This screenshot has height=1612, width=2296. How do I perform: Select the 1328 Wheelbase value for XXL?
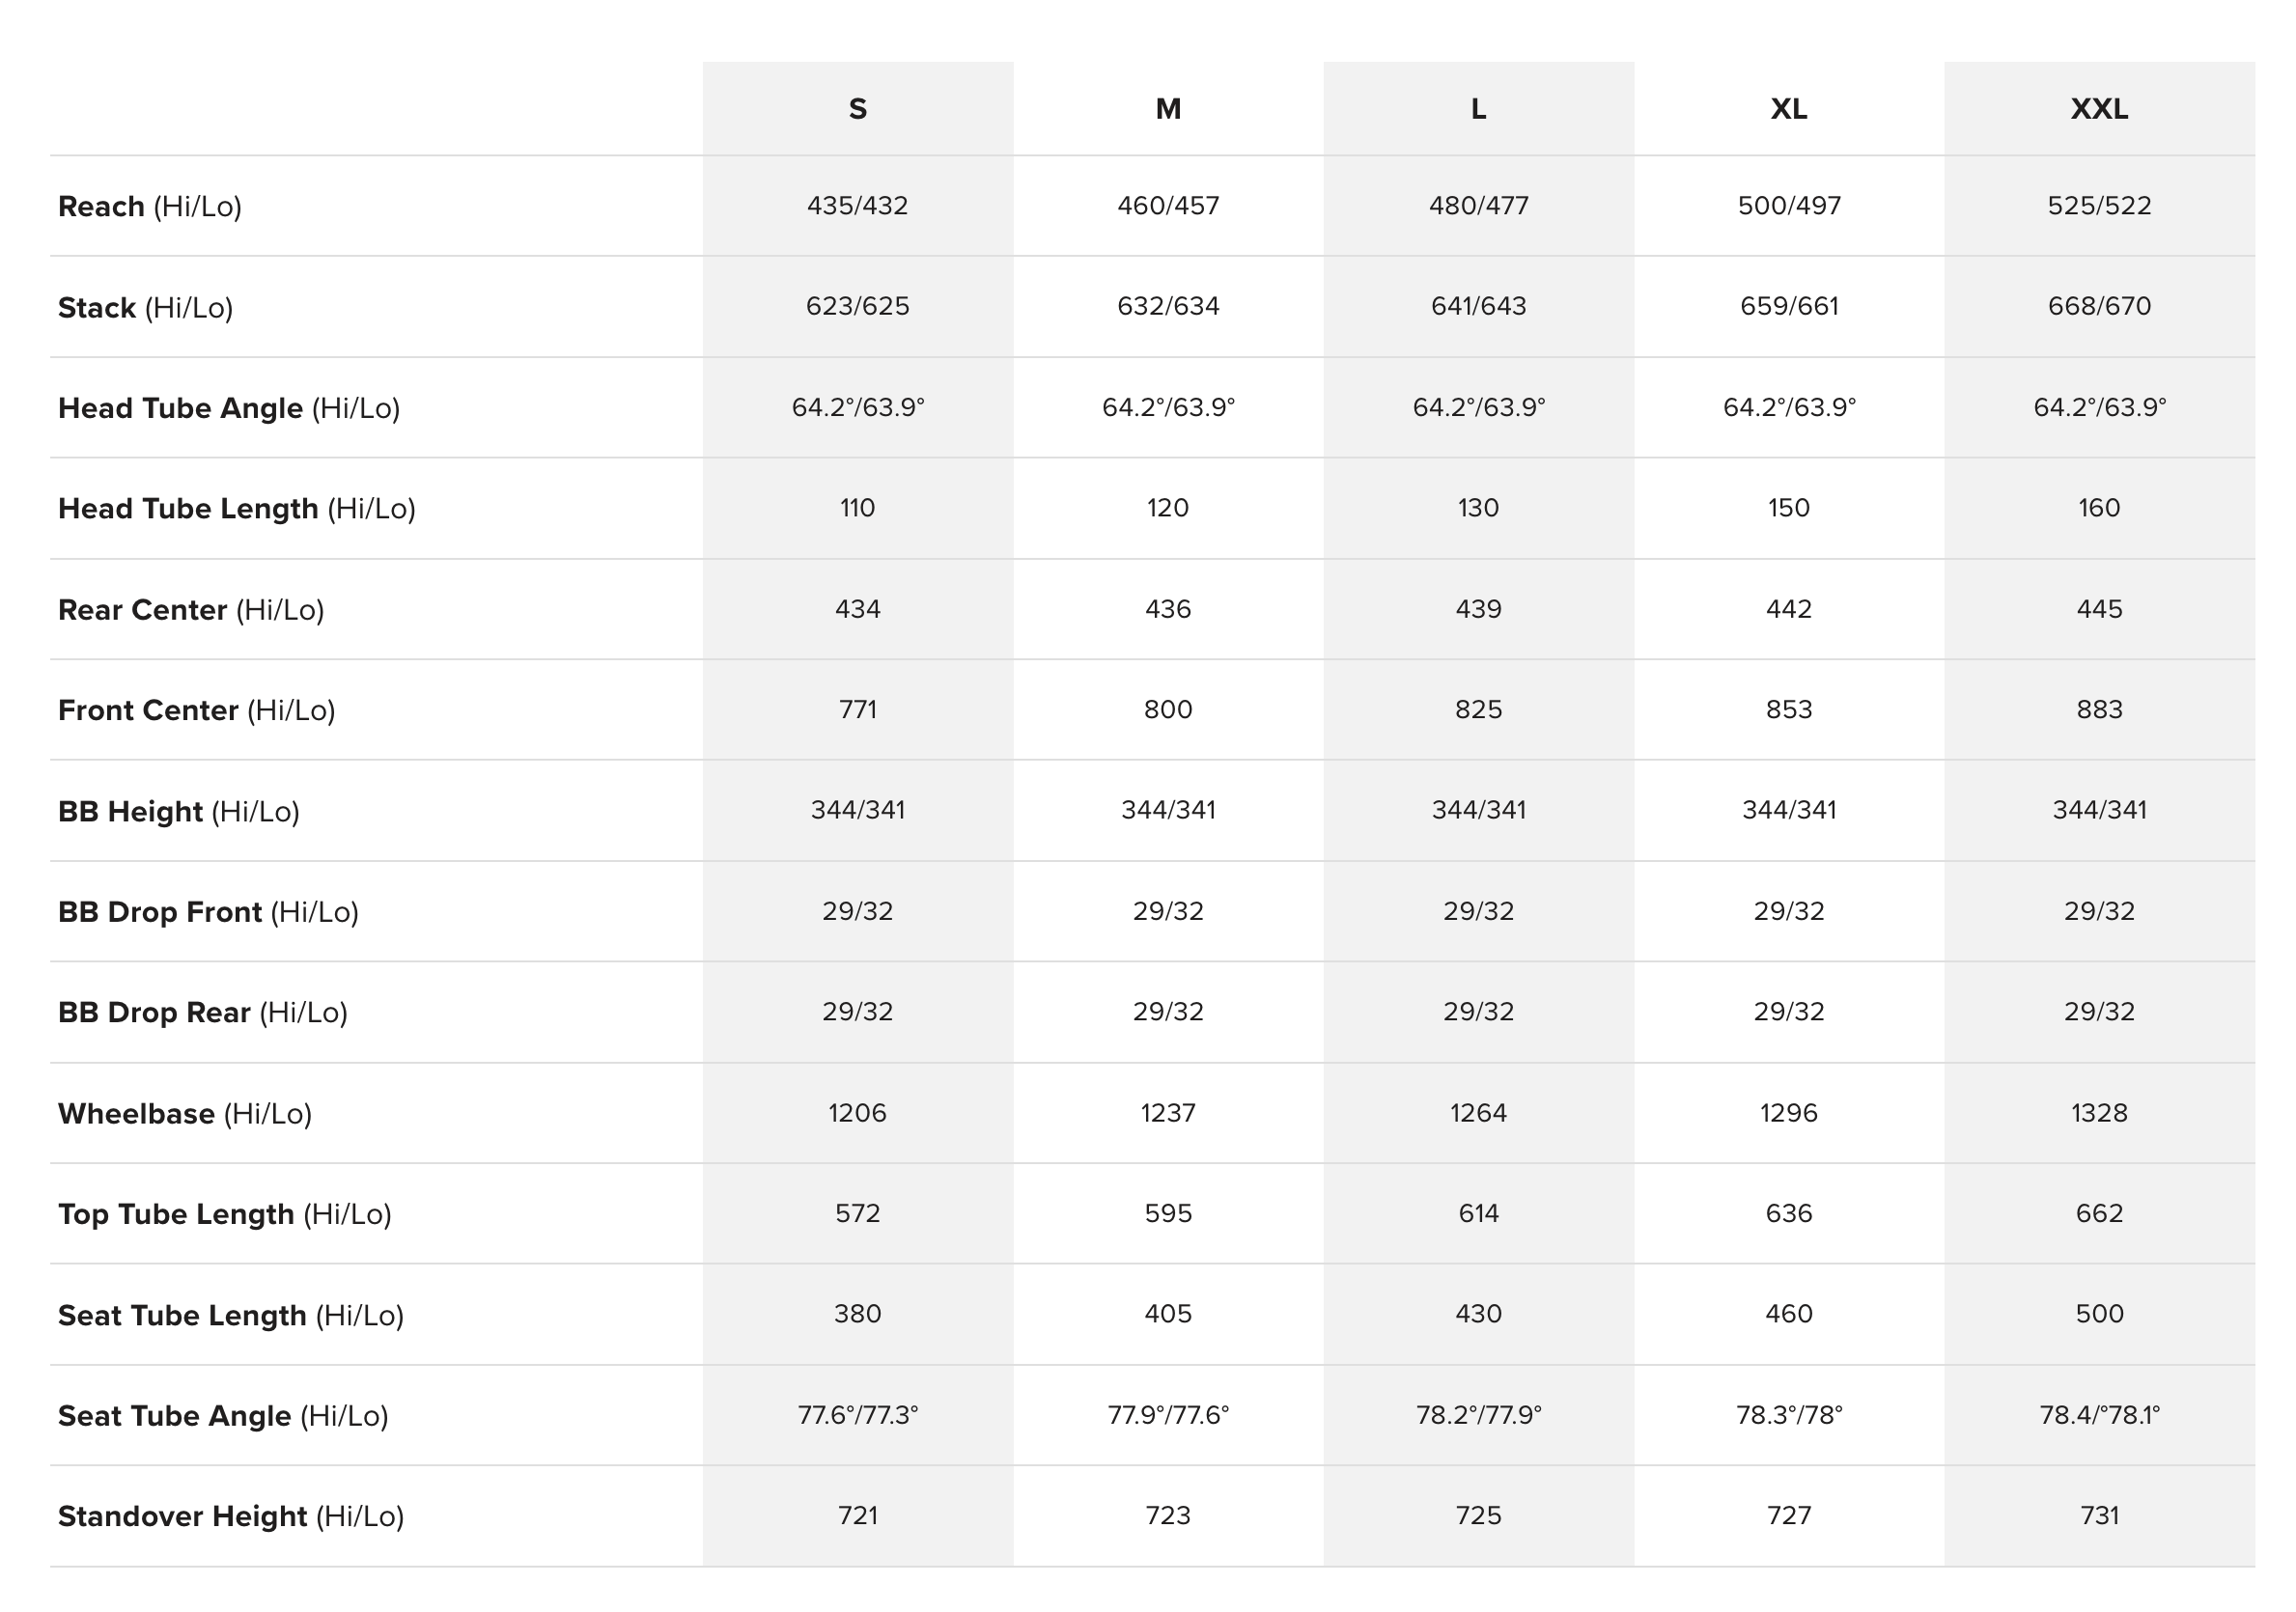[2099, 1112]
